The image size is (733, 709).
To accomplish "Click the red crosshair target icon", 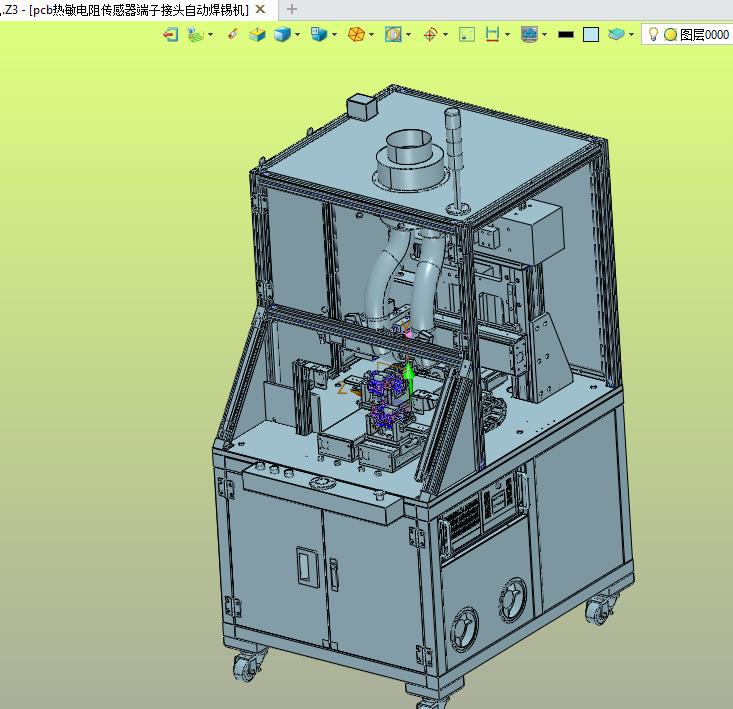I will 431,35.
